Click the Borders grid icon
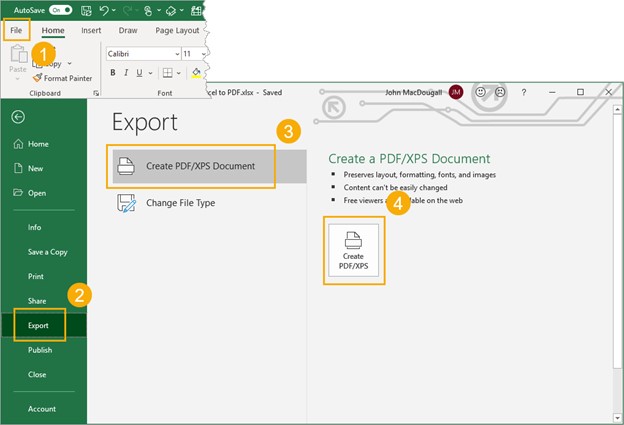The height and width of the screenshot is (425, 624). pyautogui.click(x=168, y=73)
